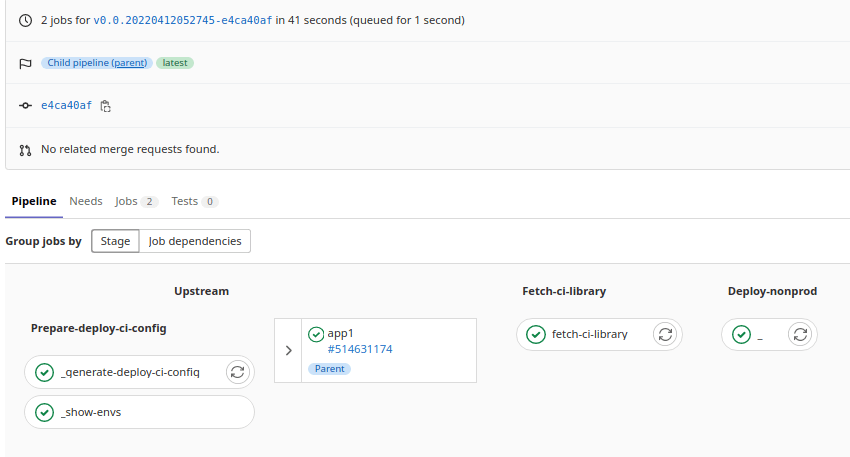This screenshot has height=457, width=850.
Task: Open the v0.0.20220412052745-e4ca40af ref link
Action: (182, 20)
